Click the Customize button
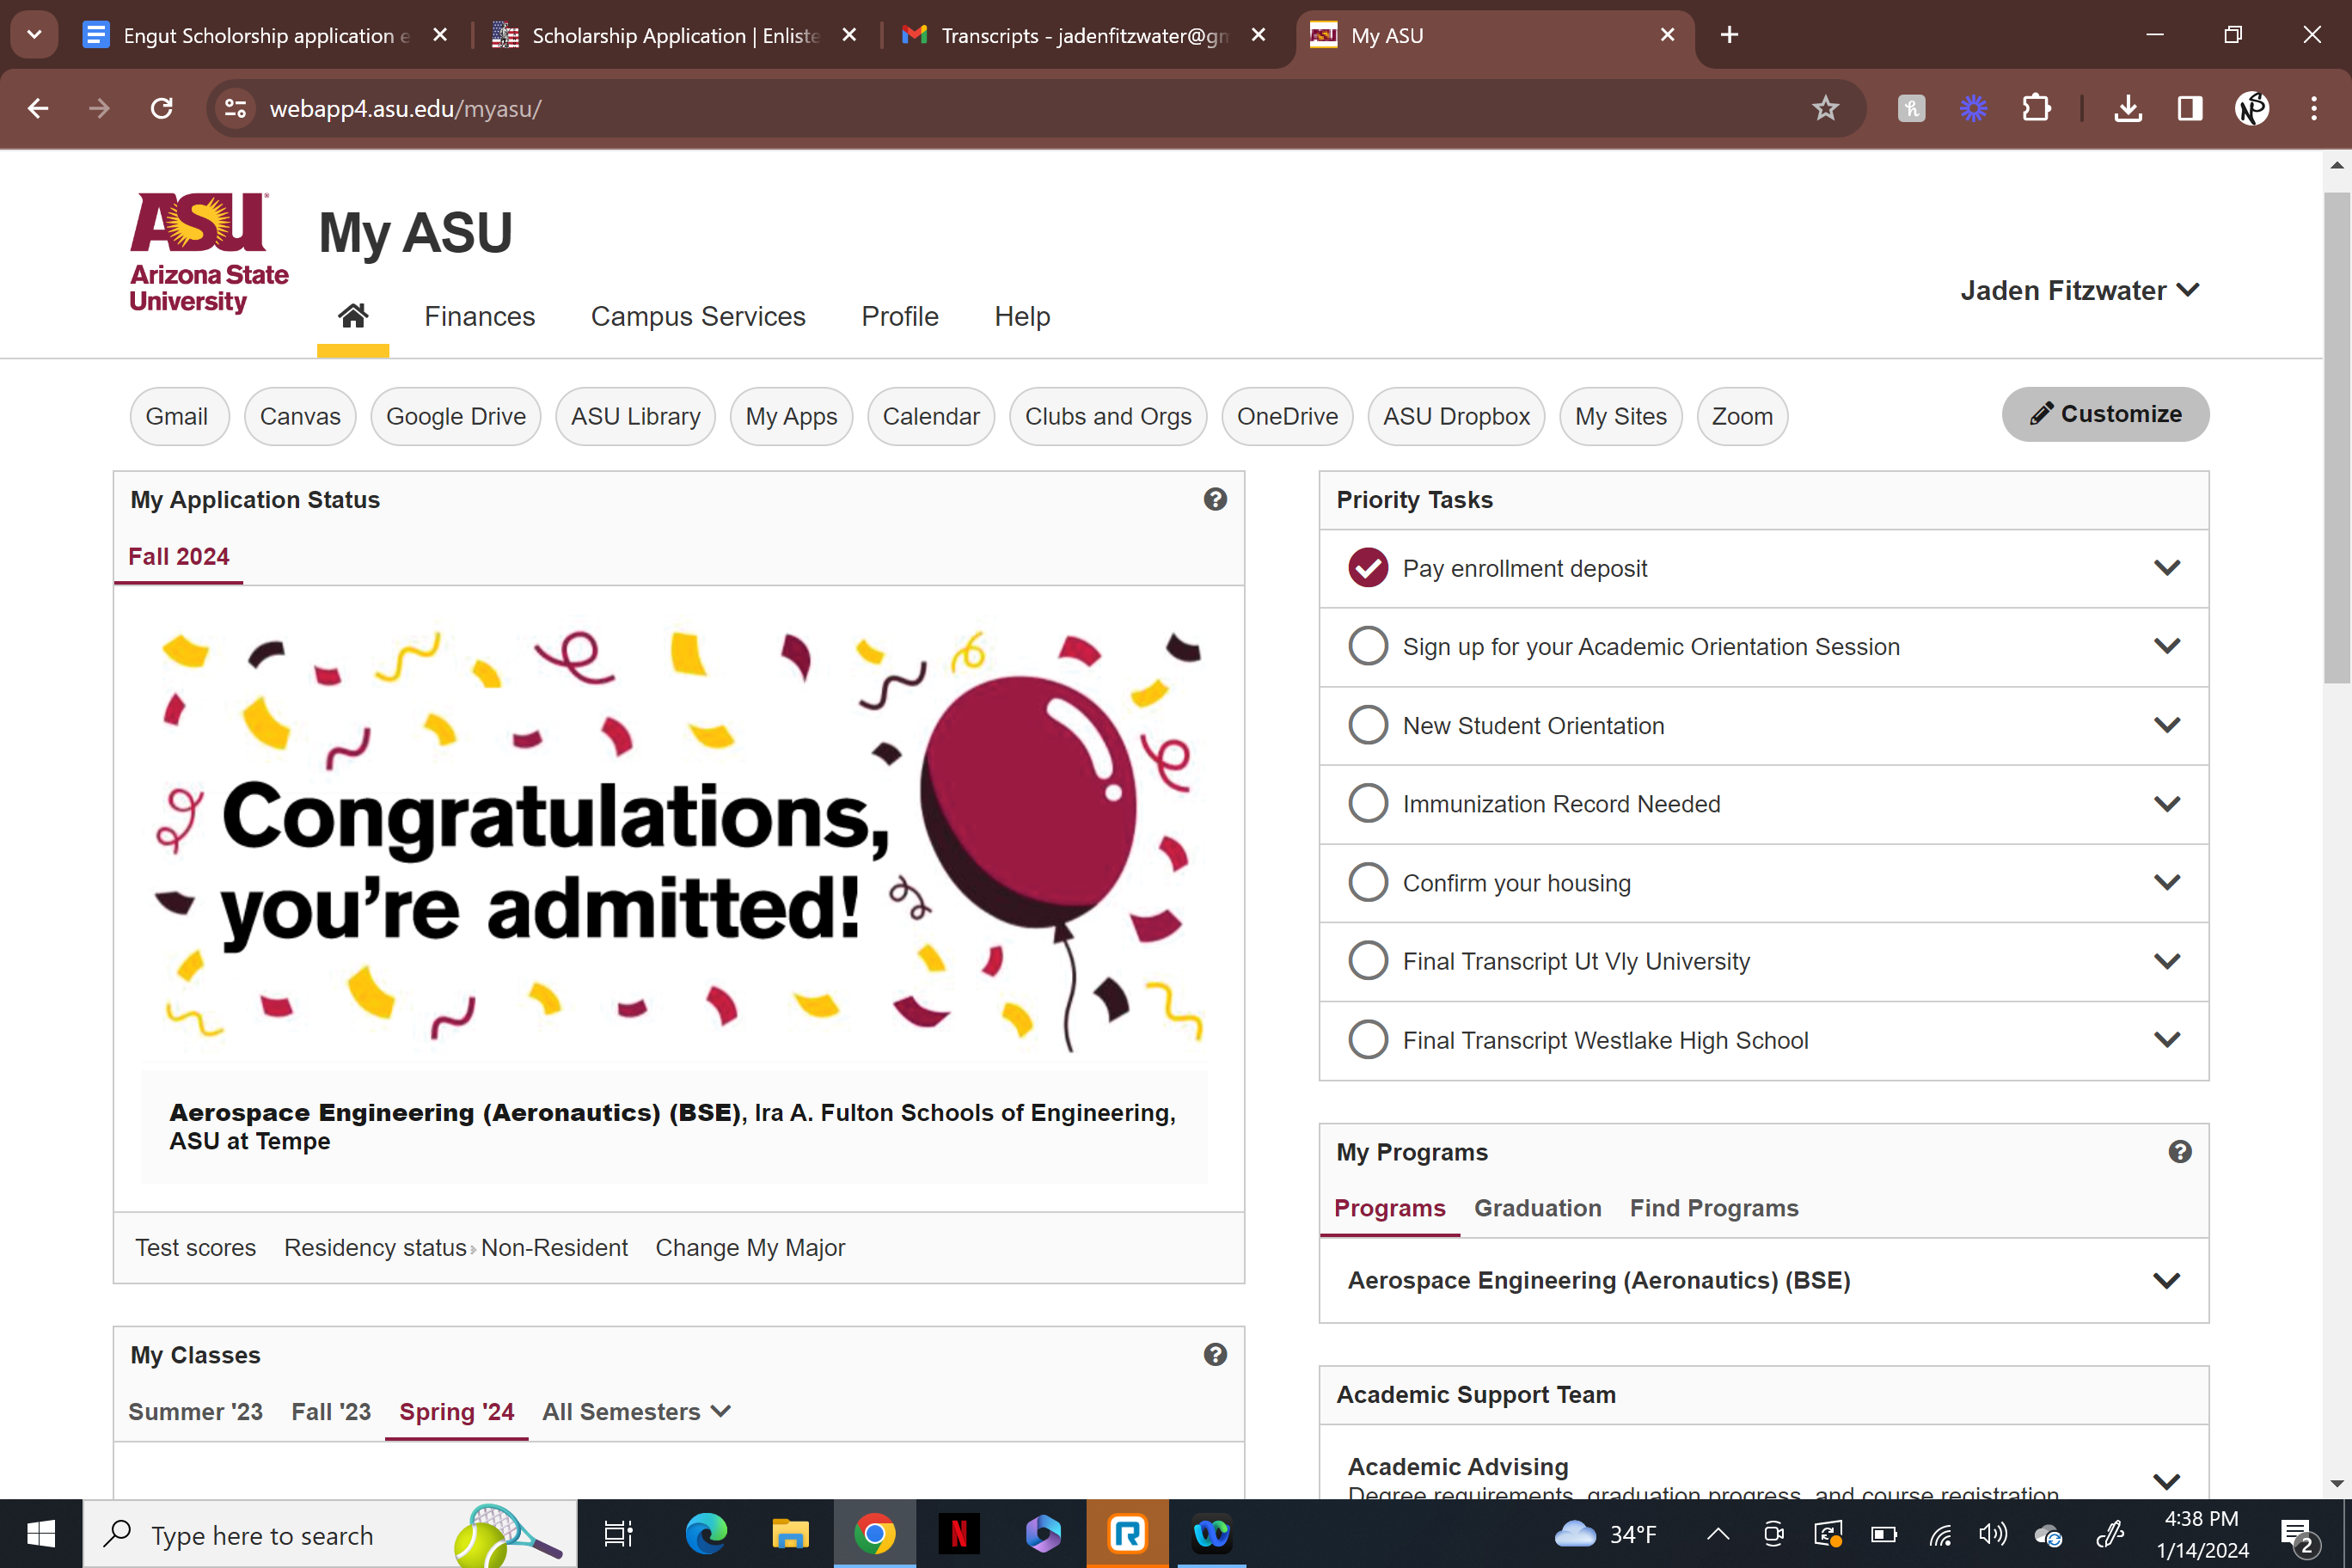2352x1568 pixels. coord(2104,414)
